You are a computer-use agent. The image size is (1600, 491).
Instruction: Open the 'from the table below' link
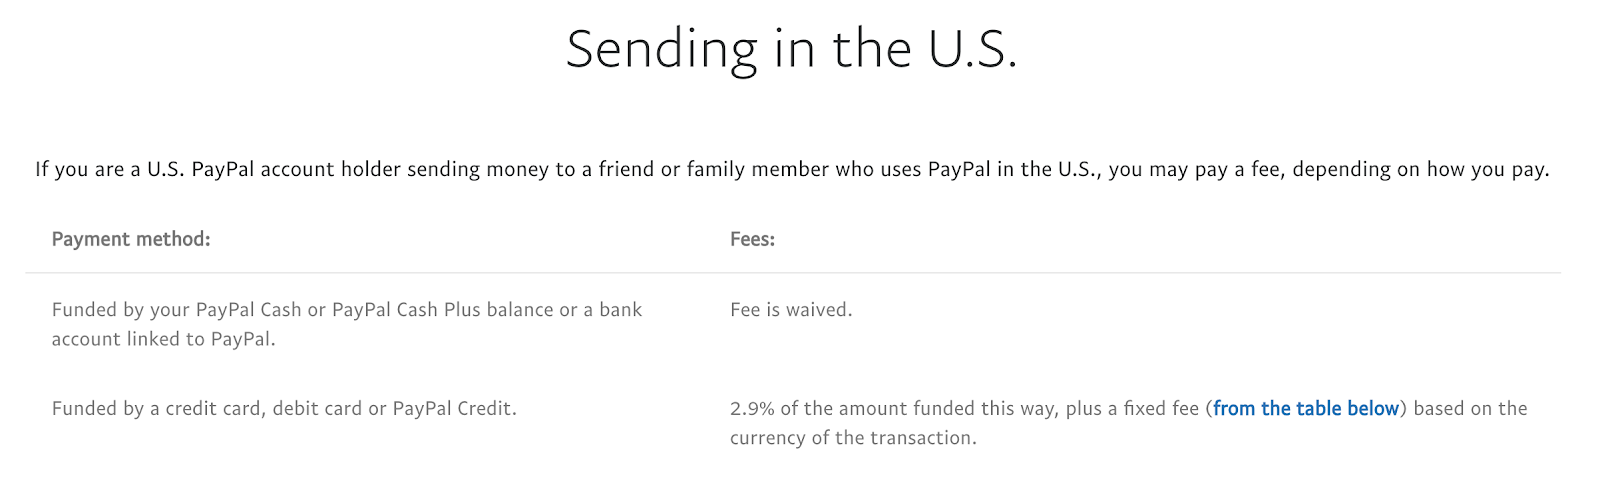pos(1306,408)
